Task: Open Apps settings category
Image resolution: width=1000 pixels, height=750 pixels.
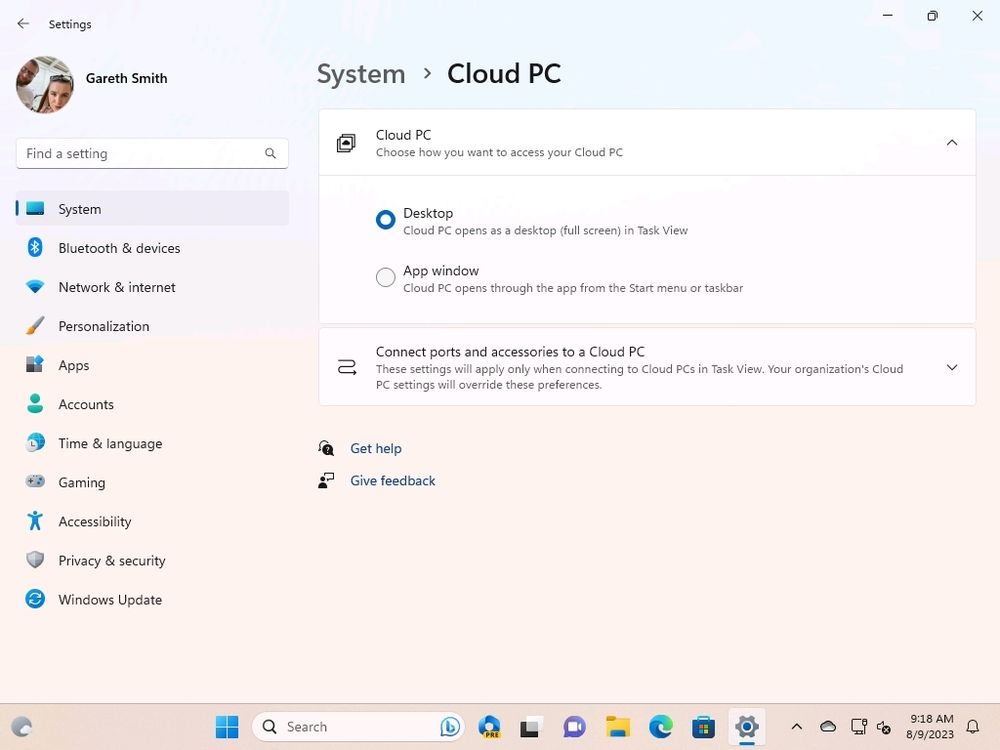Action: 152,365
